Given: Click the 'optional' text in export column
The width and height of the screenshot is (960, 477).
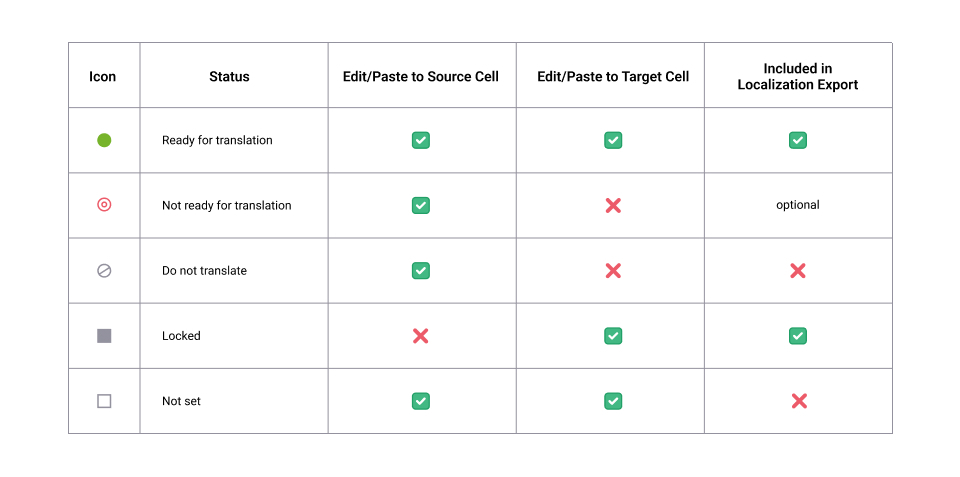Looking at the screenshot, I should pyautogui.click(x=798, y=205).
